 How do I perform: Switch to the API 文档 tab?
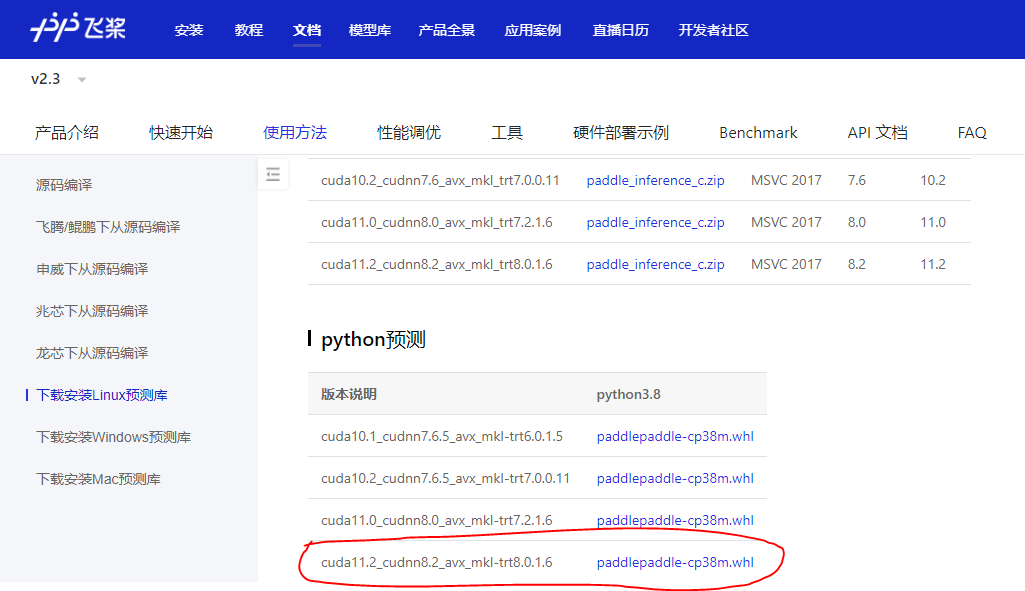[877, 133]
